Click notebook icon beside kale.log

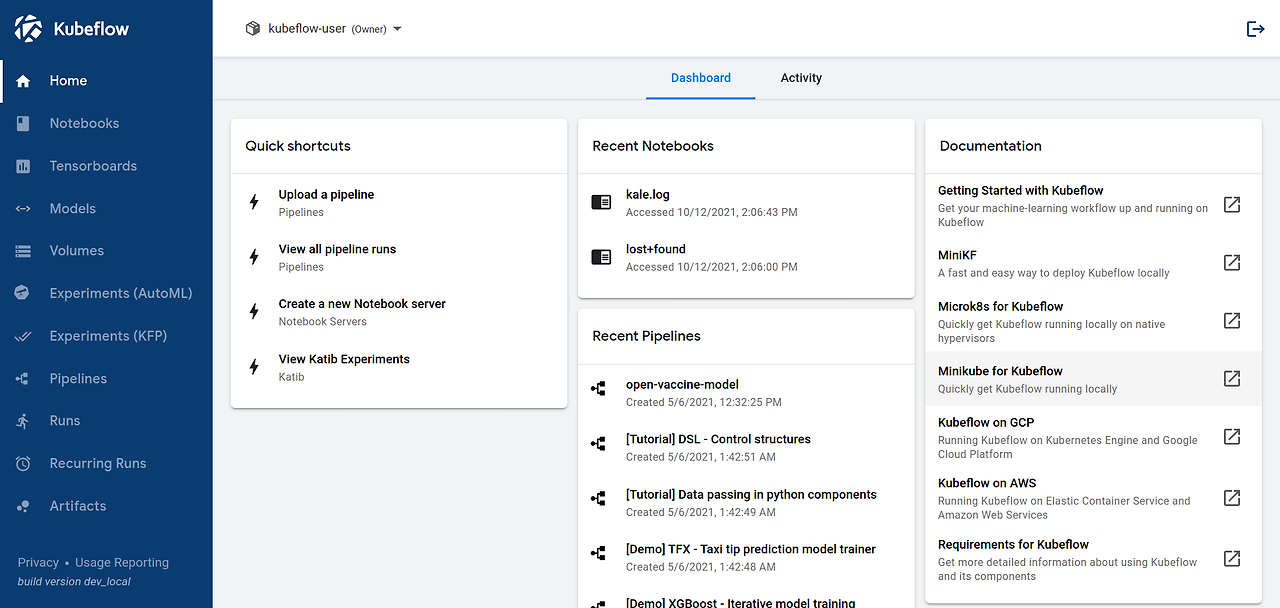(x=601, y=202)
